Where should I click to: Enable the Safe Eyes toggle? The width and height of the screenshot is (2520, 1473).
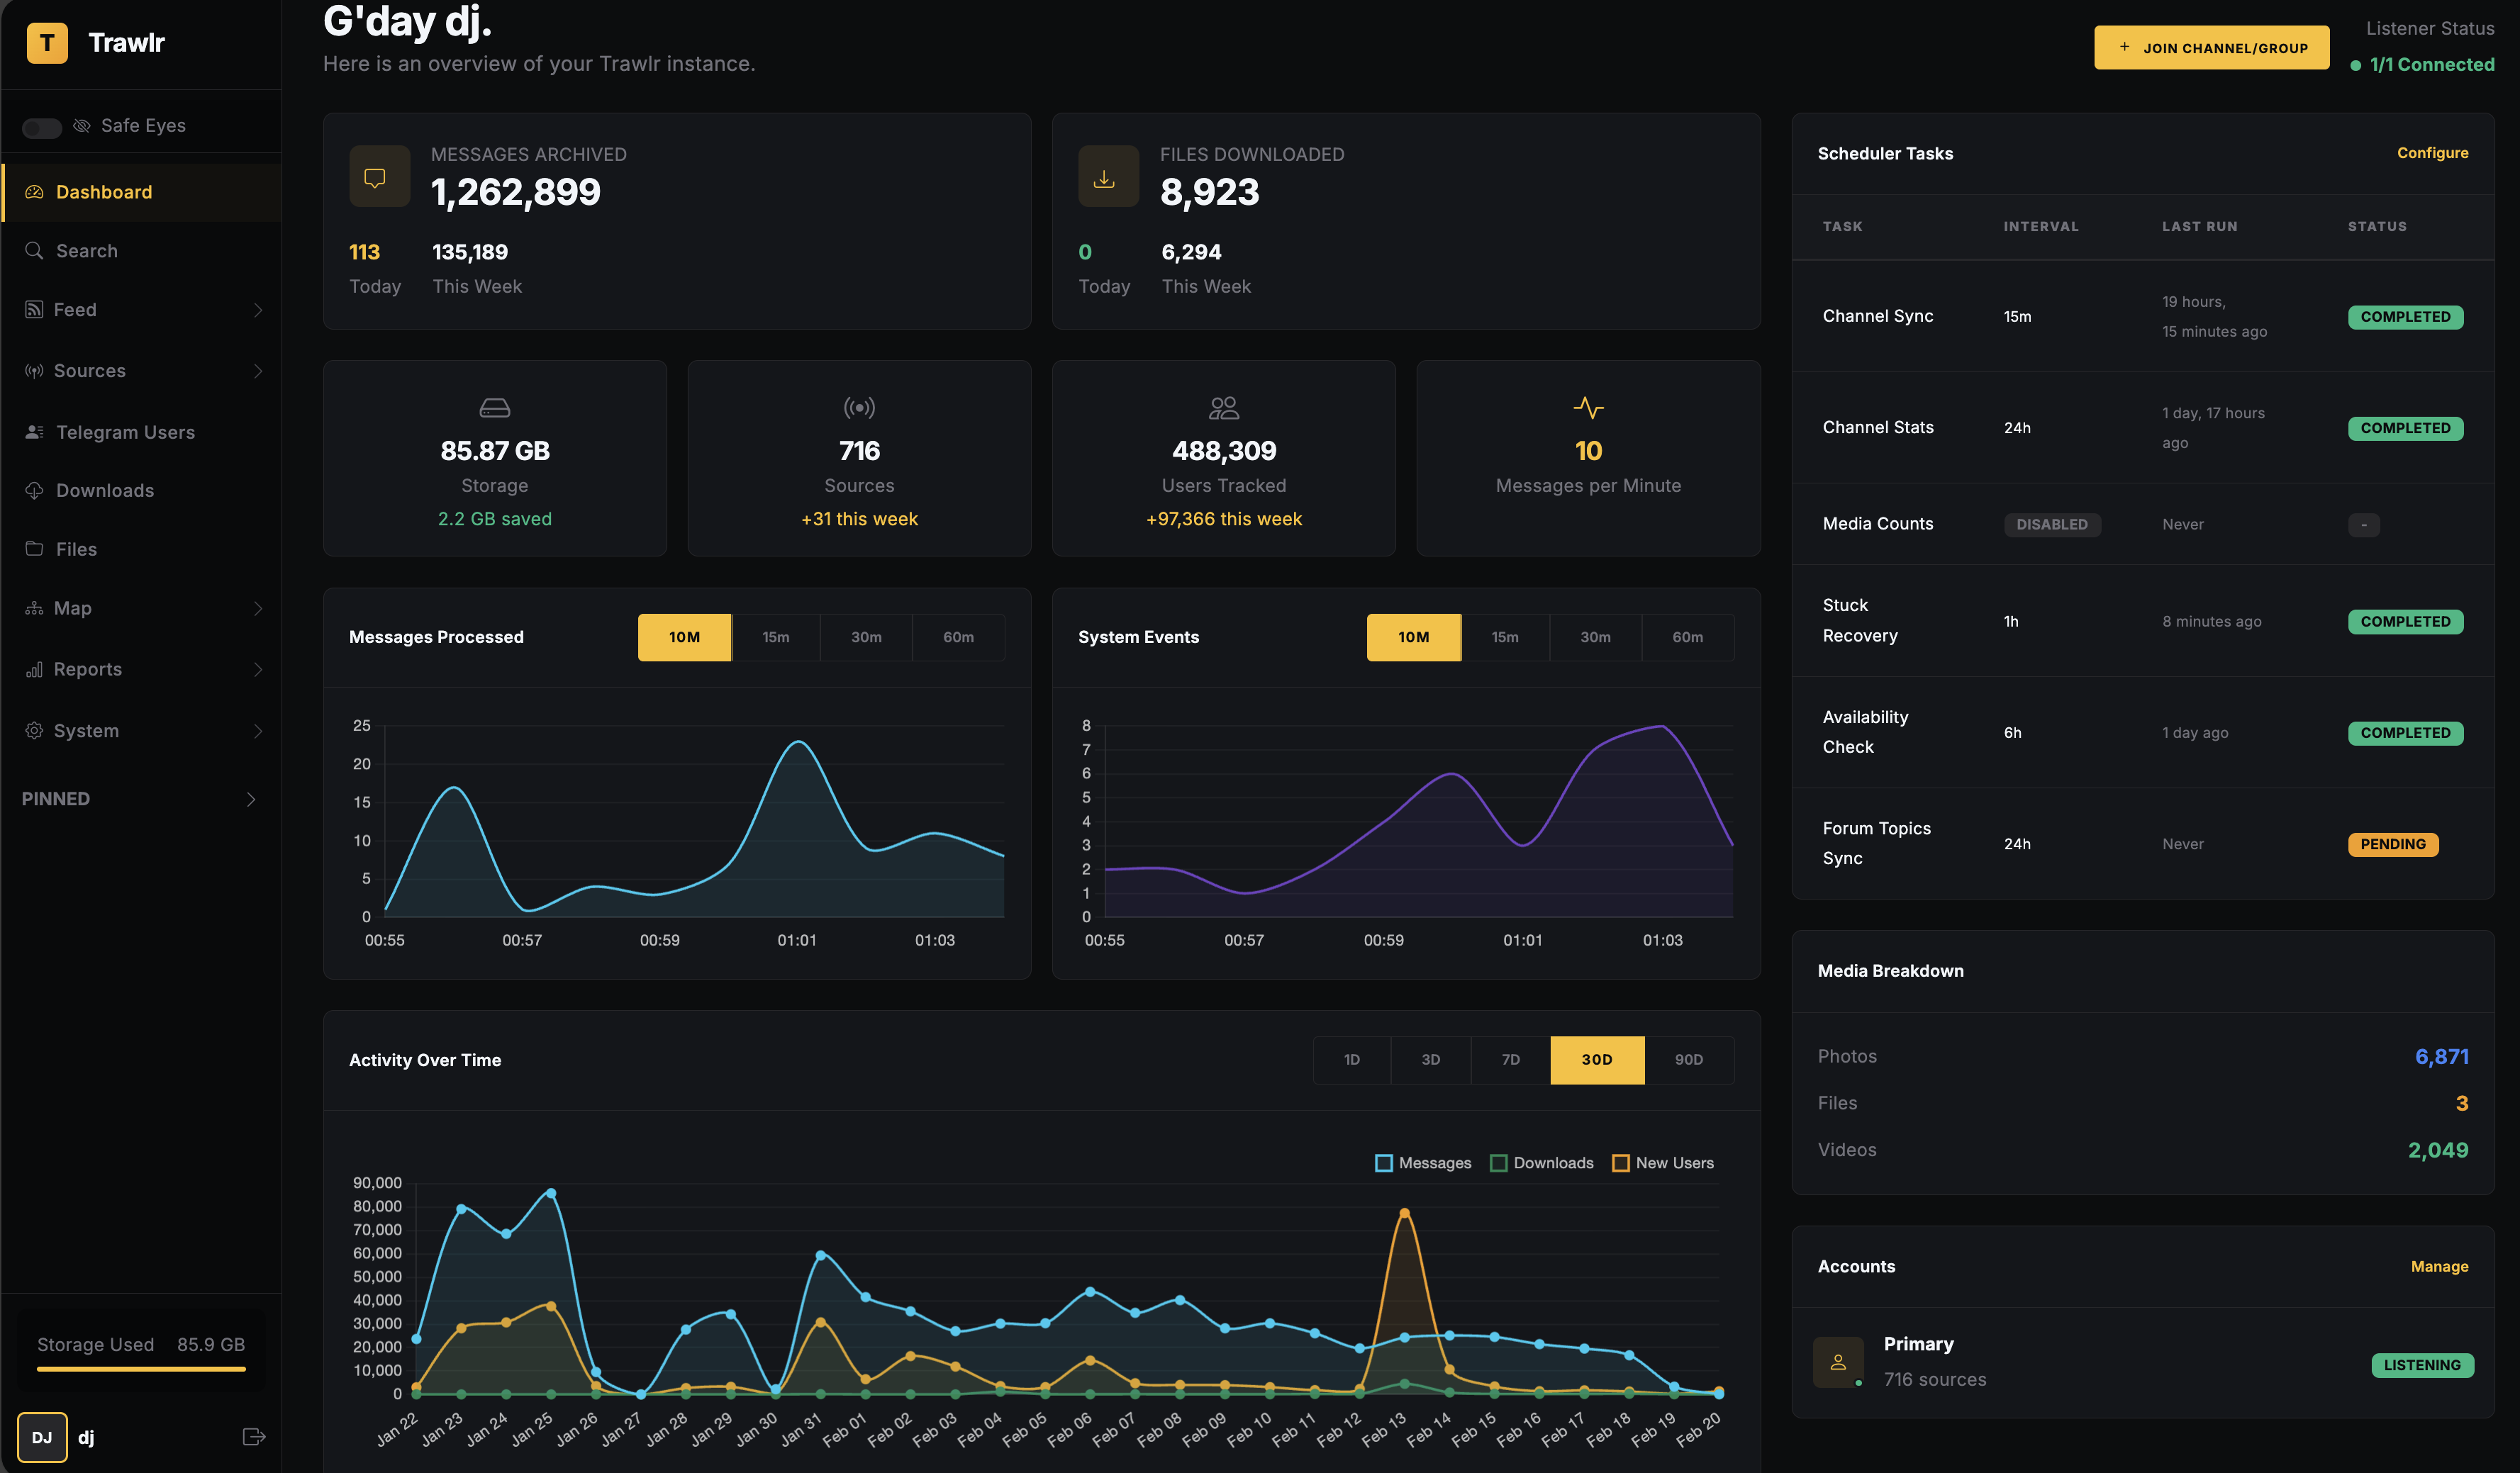point(41,127)
